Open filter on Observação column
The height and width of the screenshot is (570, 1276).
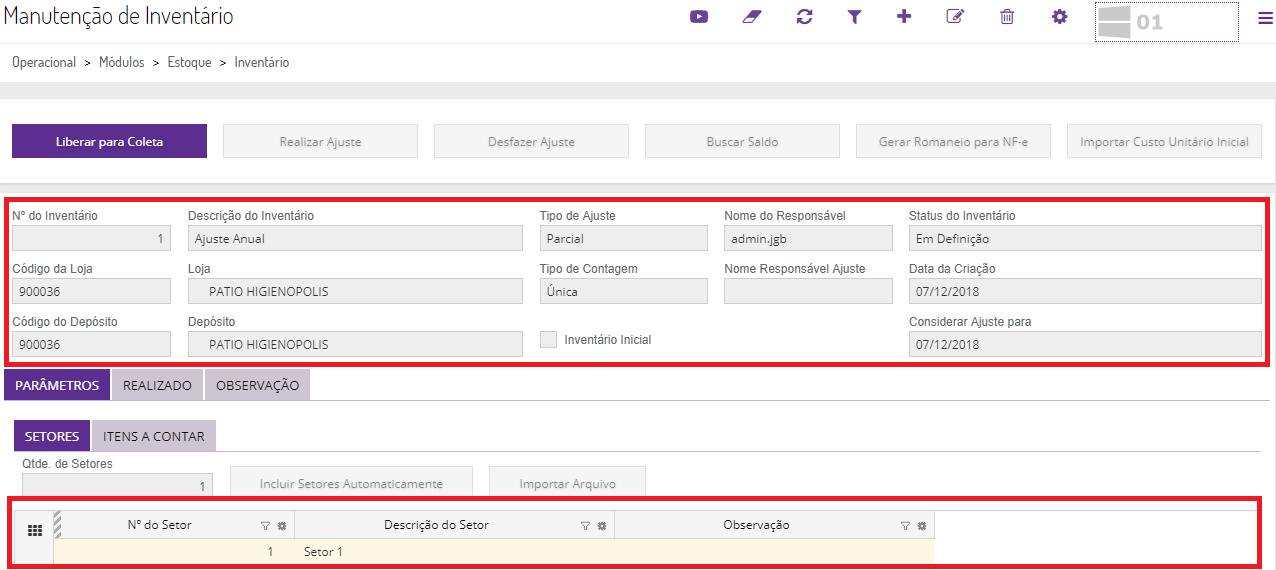(905, 526)
